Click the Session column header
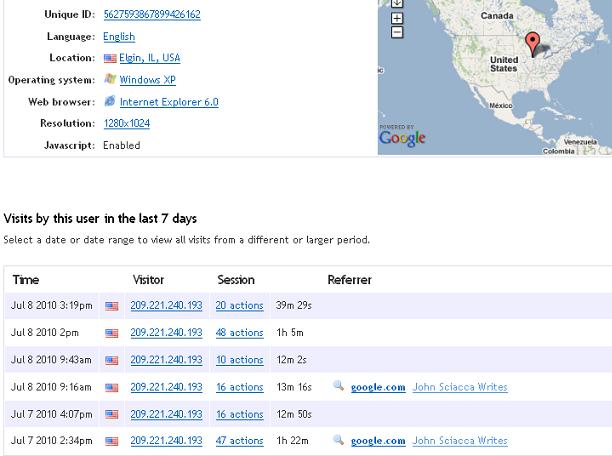The width and height of the screenshot is (612, 456). 236,280
